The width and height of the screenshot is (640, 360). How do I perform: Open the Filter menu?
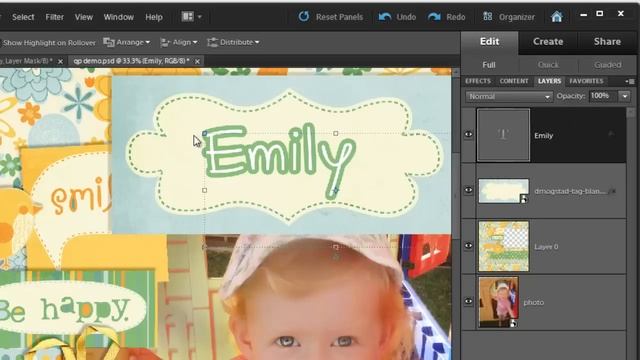click(54, 17)
